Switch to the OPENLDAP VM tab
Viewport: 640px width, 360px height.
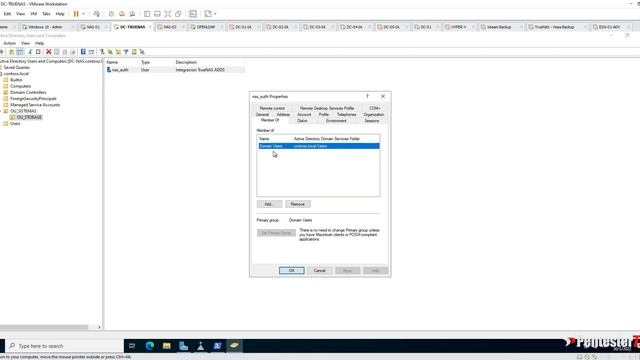pyautogui.click(x=205, y=27)
